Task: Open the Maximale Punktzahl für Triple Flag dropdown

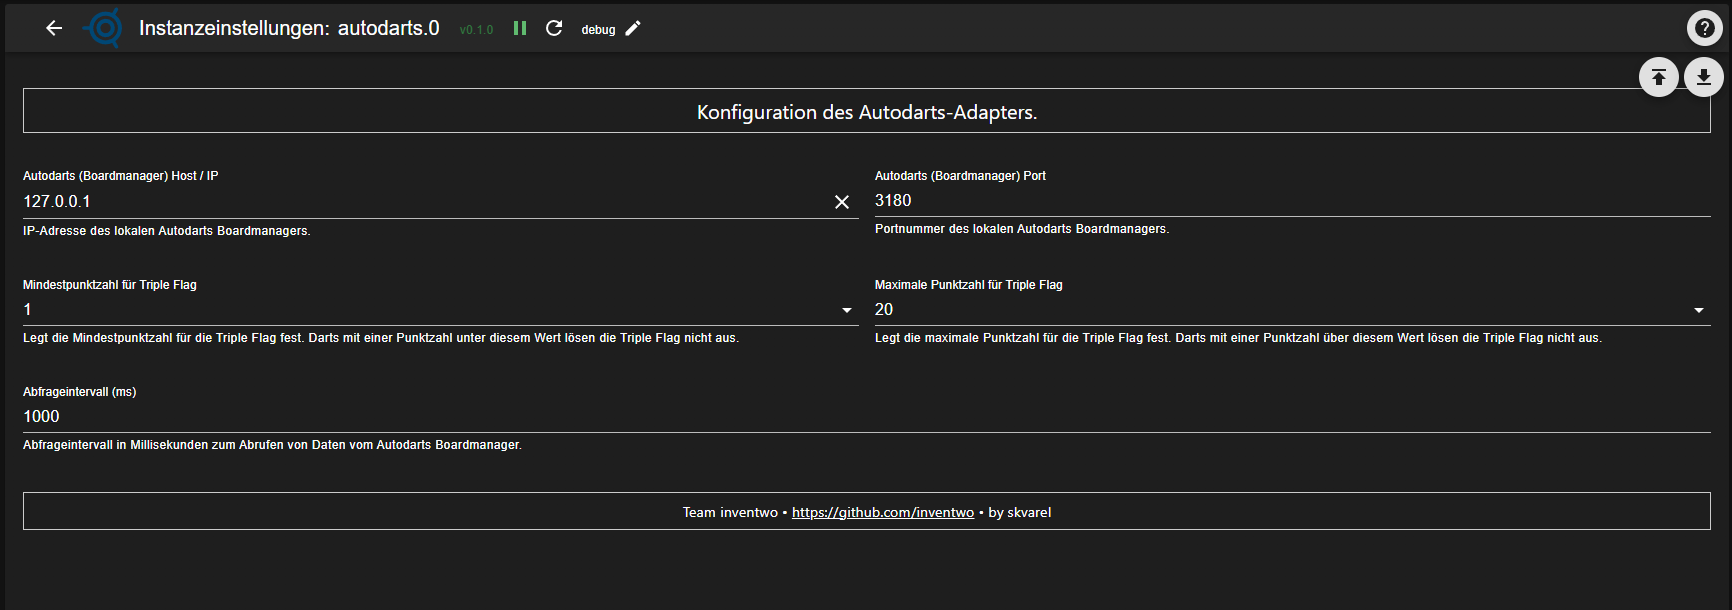Action: tap(1698, 310)
